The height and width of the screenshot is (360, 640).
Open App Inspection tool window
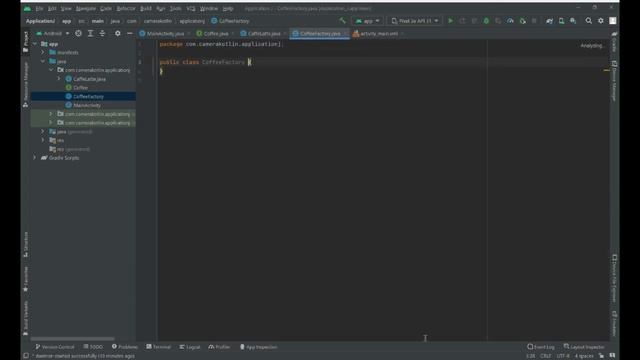click(x=258, y=347)
